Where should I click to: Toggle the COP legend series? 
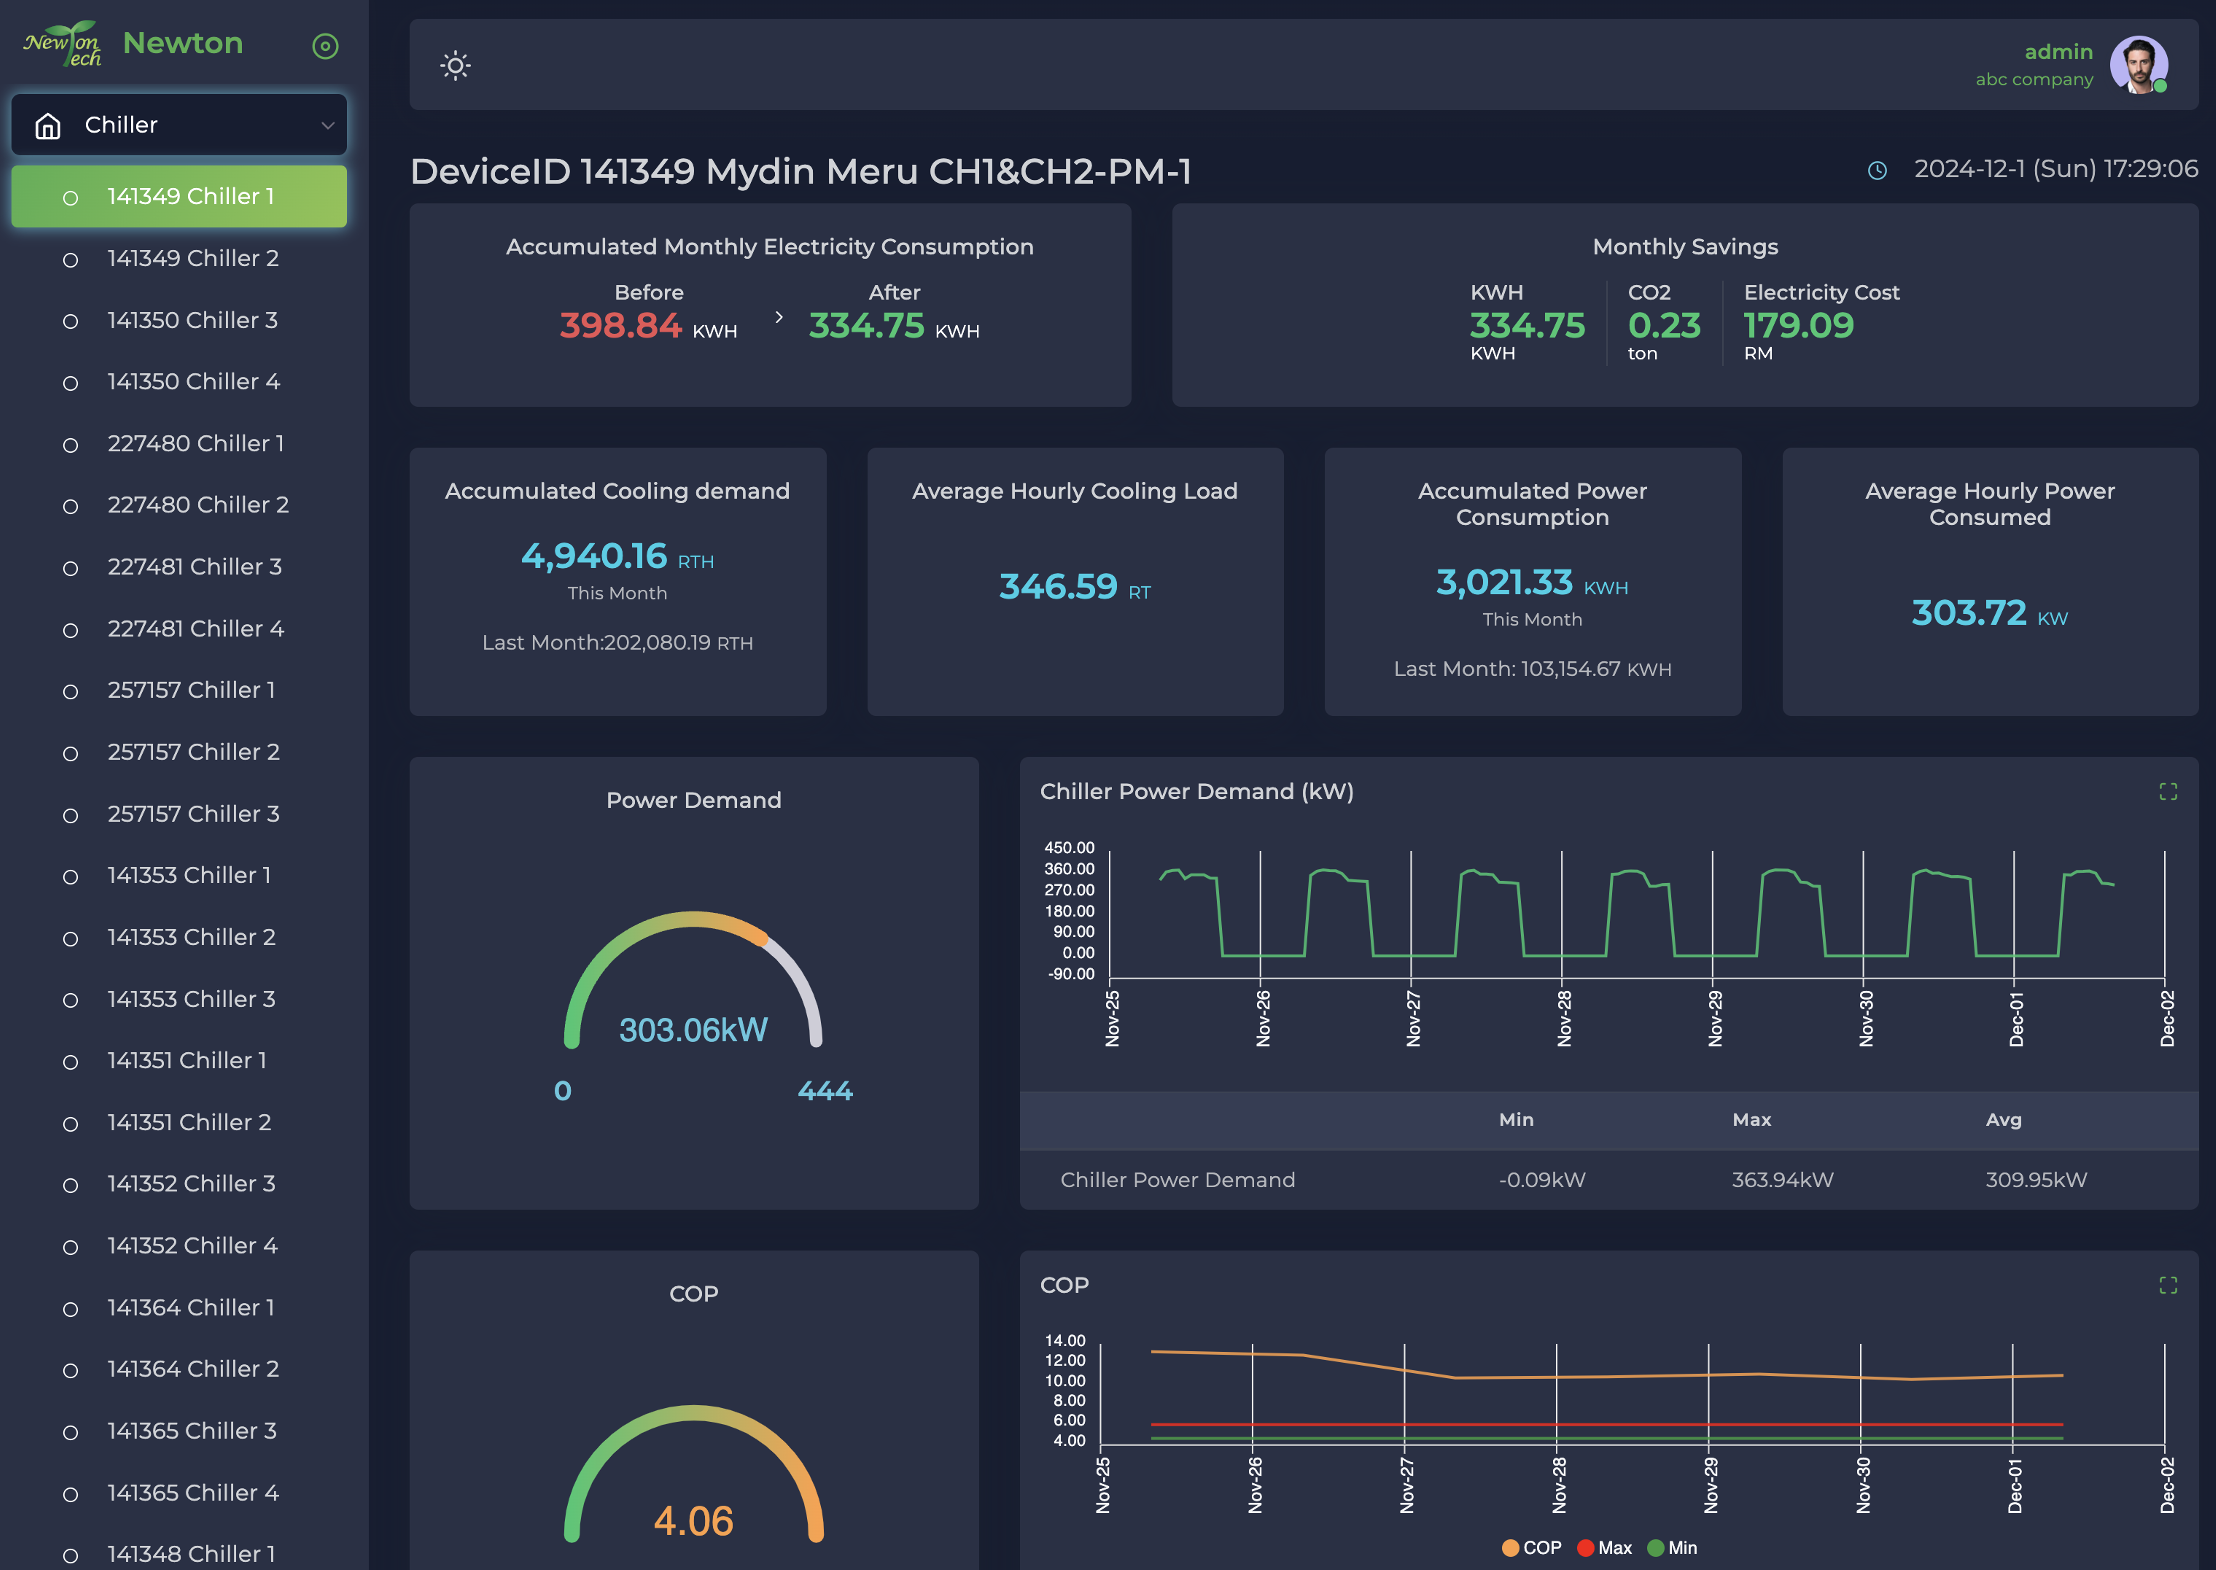click(1531, 1548)
